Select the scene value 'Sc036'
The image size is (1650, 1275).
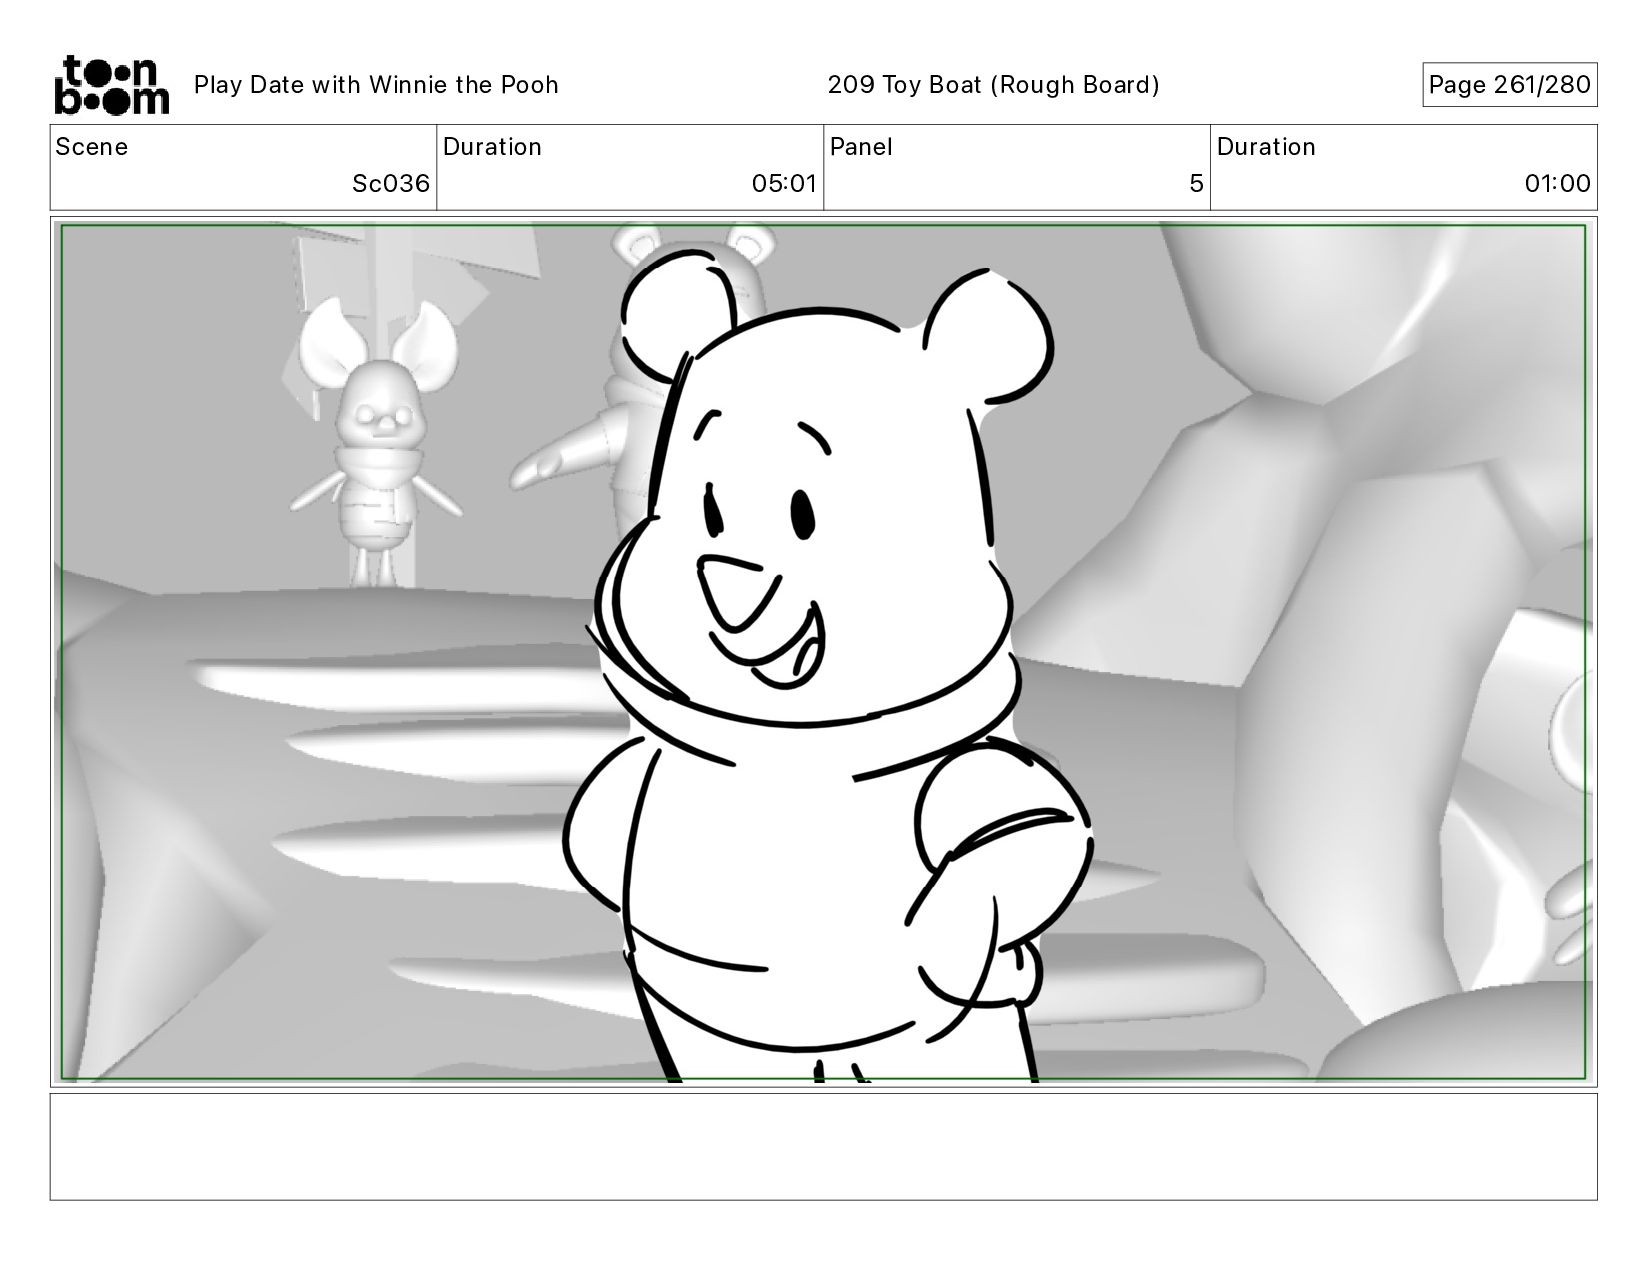(391, 184)
